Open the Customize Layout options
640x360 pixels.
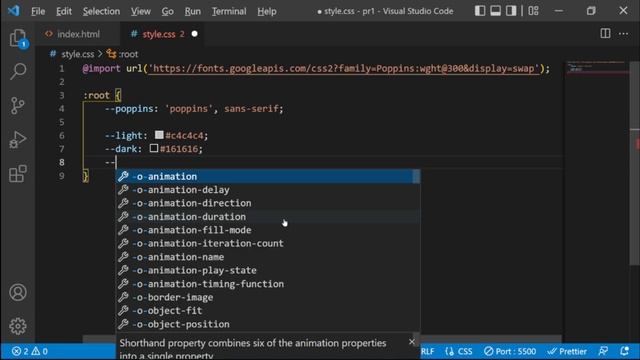[533, 11]
